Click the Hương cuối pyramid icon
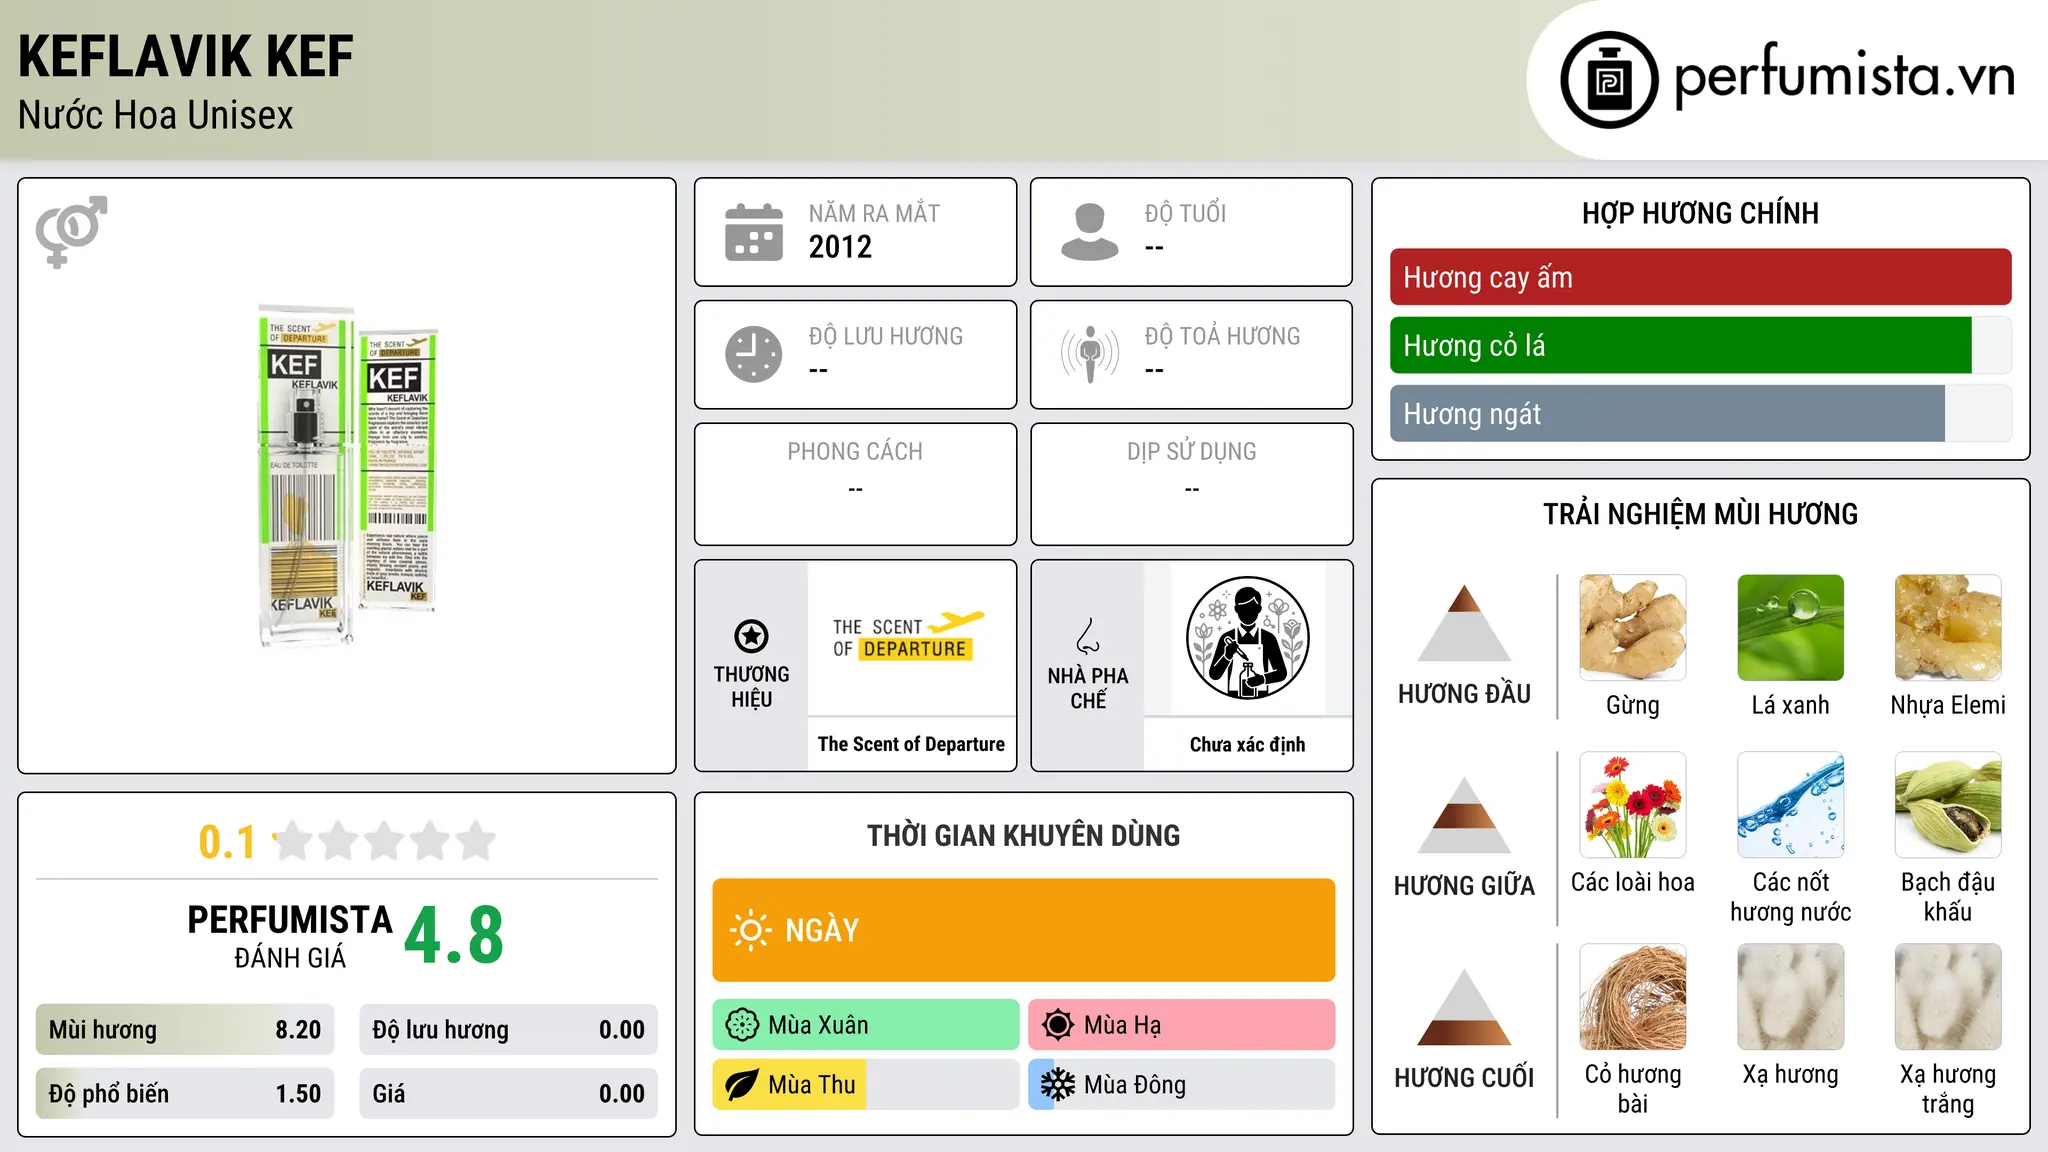The image size is (2048, 1152). [1464, 1007]
